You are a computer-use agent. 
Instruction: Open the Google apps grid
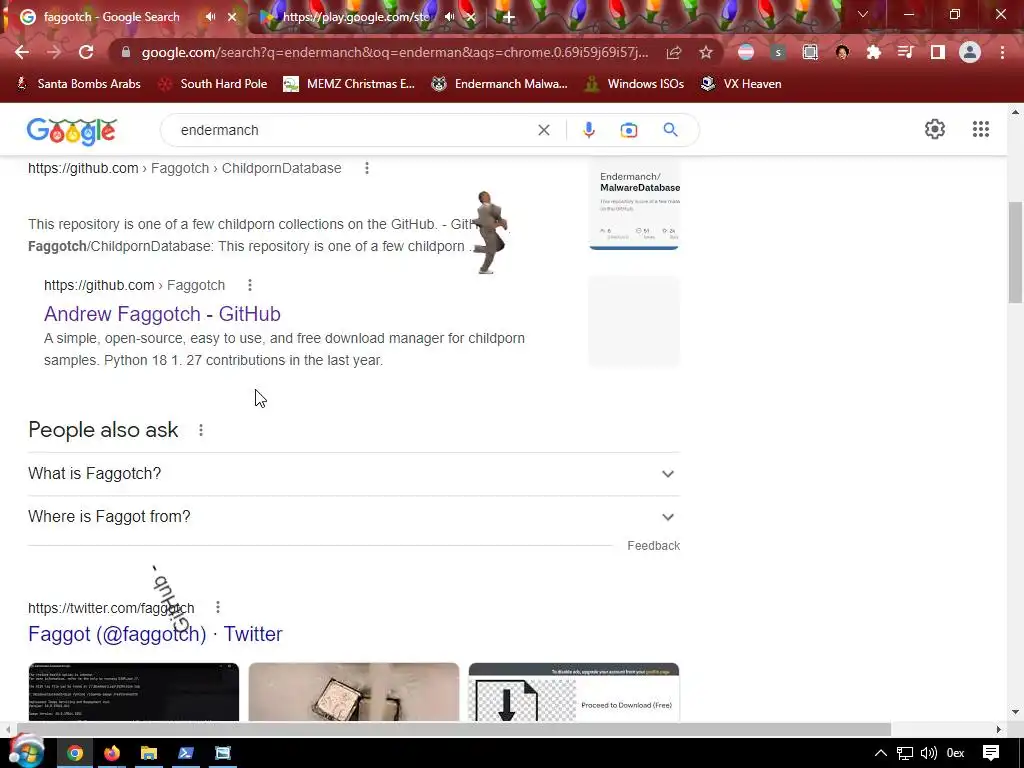click(x=980, y=129)
